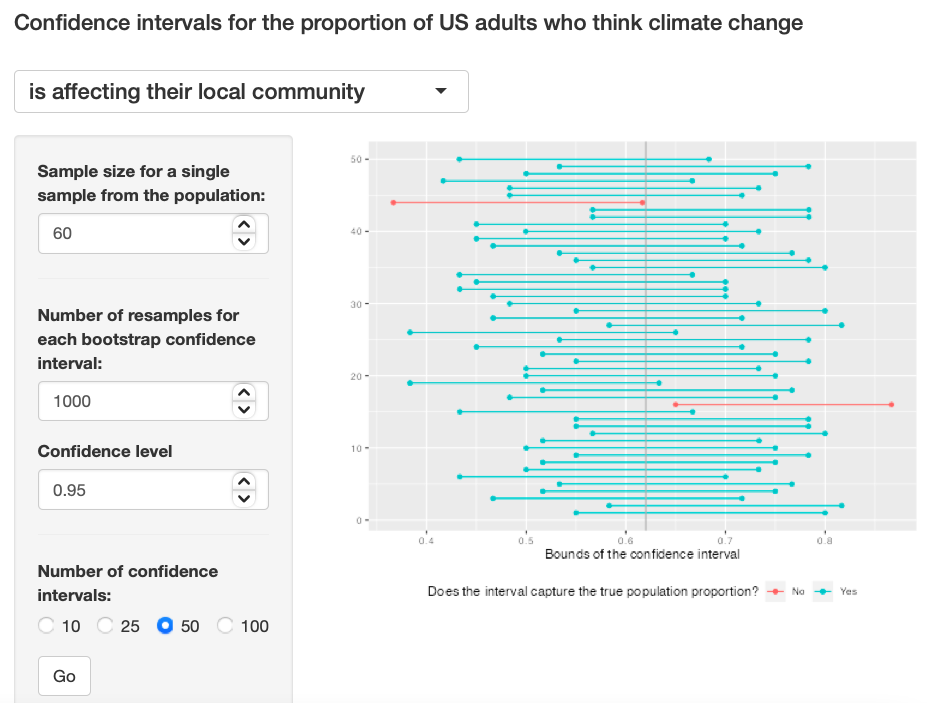The height and width of the screenshot is (703, 936).
Task: Select 25 confidence intervals
Action: coord(106,626)
